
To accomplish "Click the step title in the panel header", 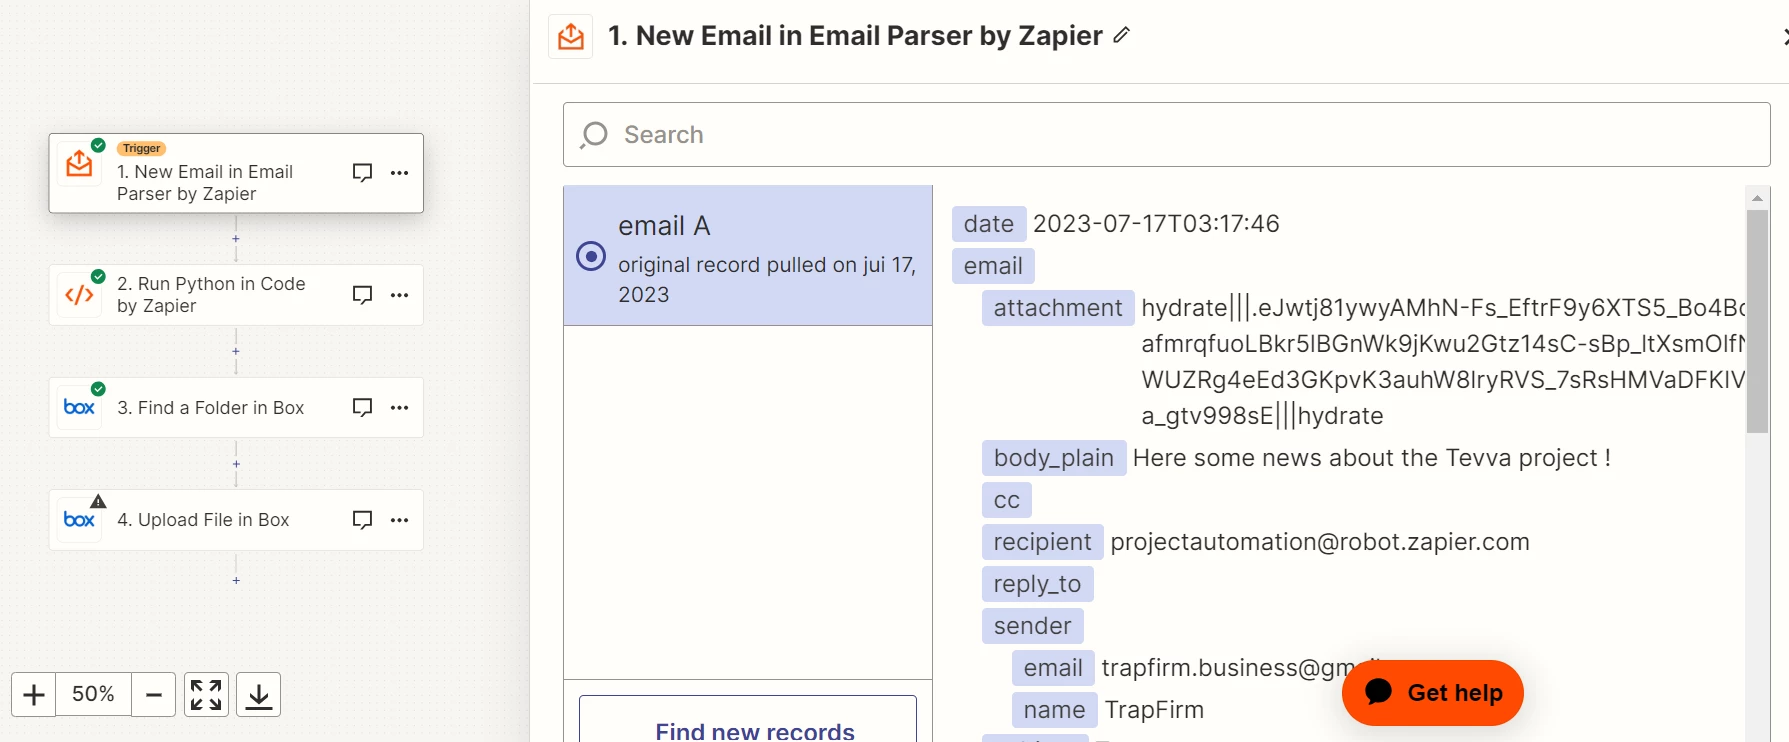I will pos(855,36).
